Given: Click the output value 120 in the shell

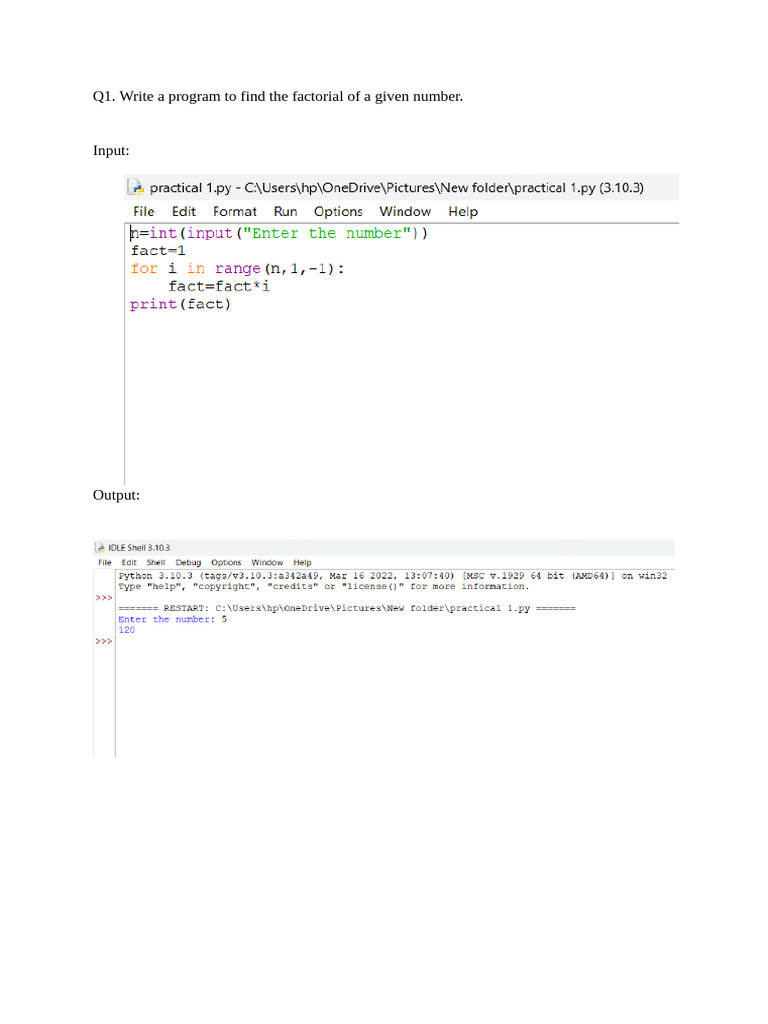Looking at the screenshot, I should tap(127, 630).
